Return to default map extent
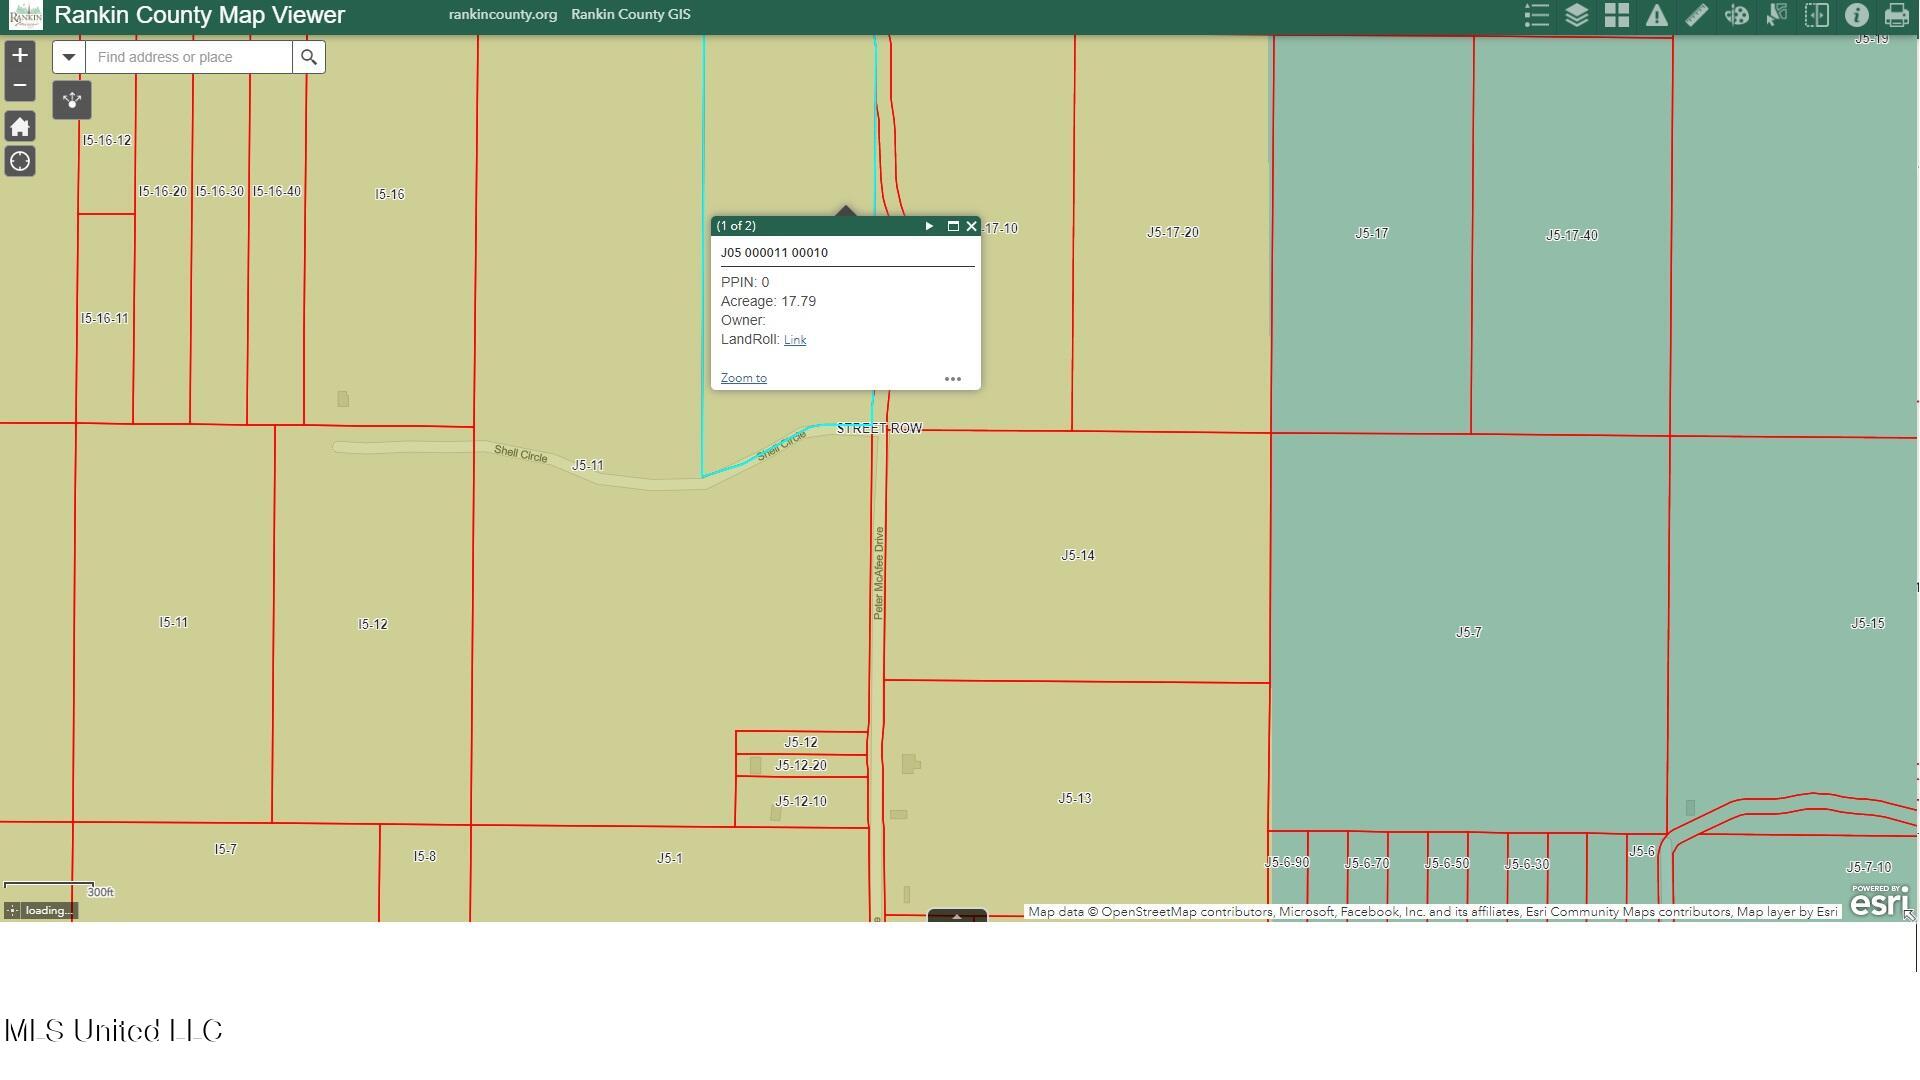 (20, 126)
